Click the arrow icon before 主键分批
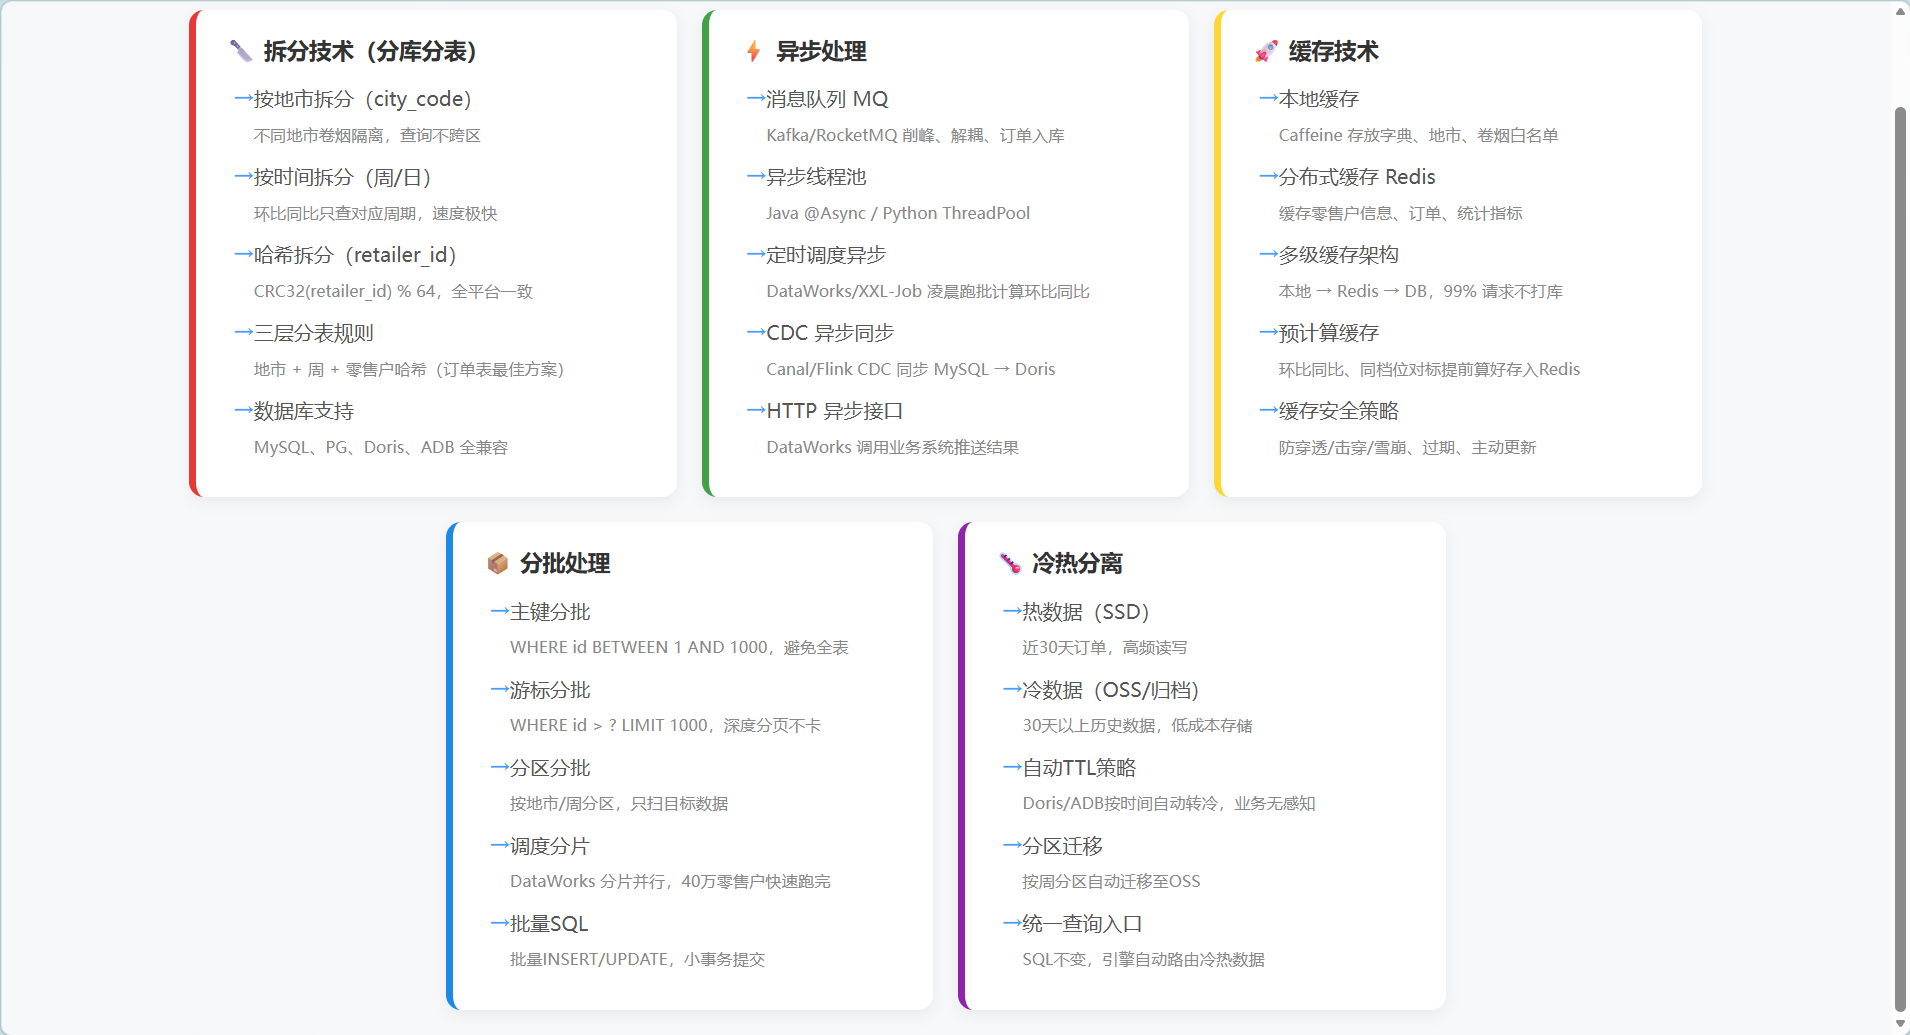 [x=500, y=611]
